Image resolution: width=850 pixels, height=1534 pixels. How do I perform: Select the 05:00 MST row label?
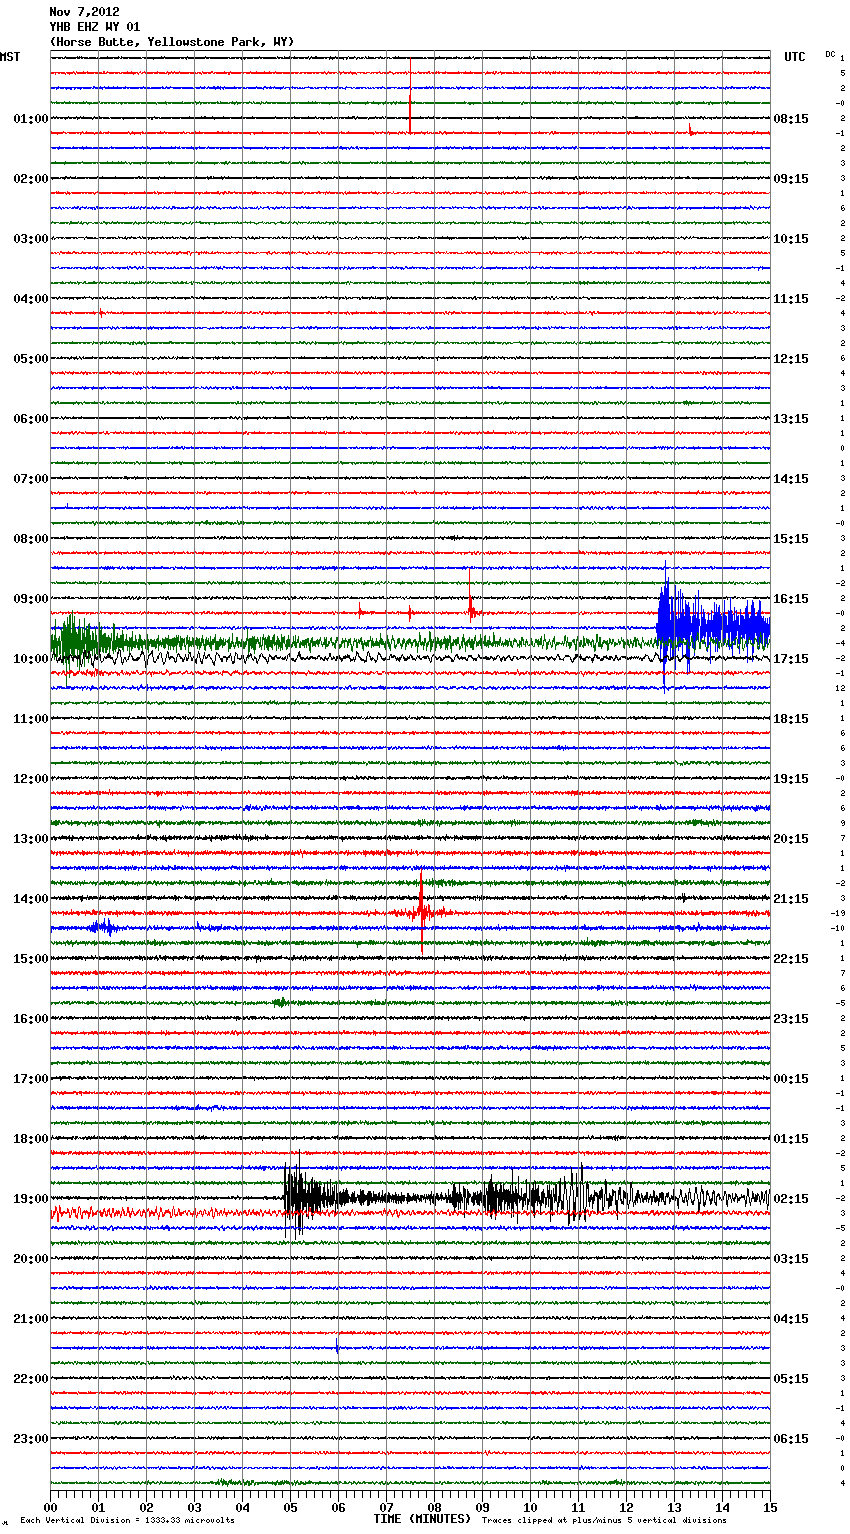(x=31, y=359)
